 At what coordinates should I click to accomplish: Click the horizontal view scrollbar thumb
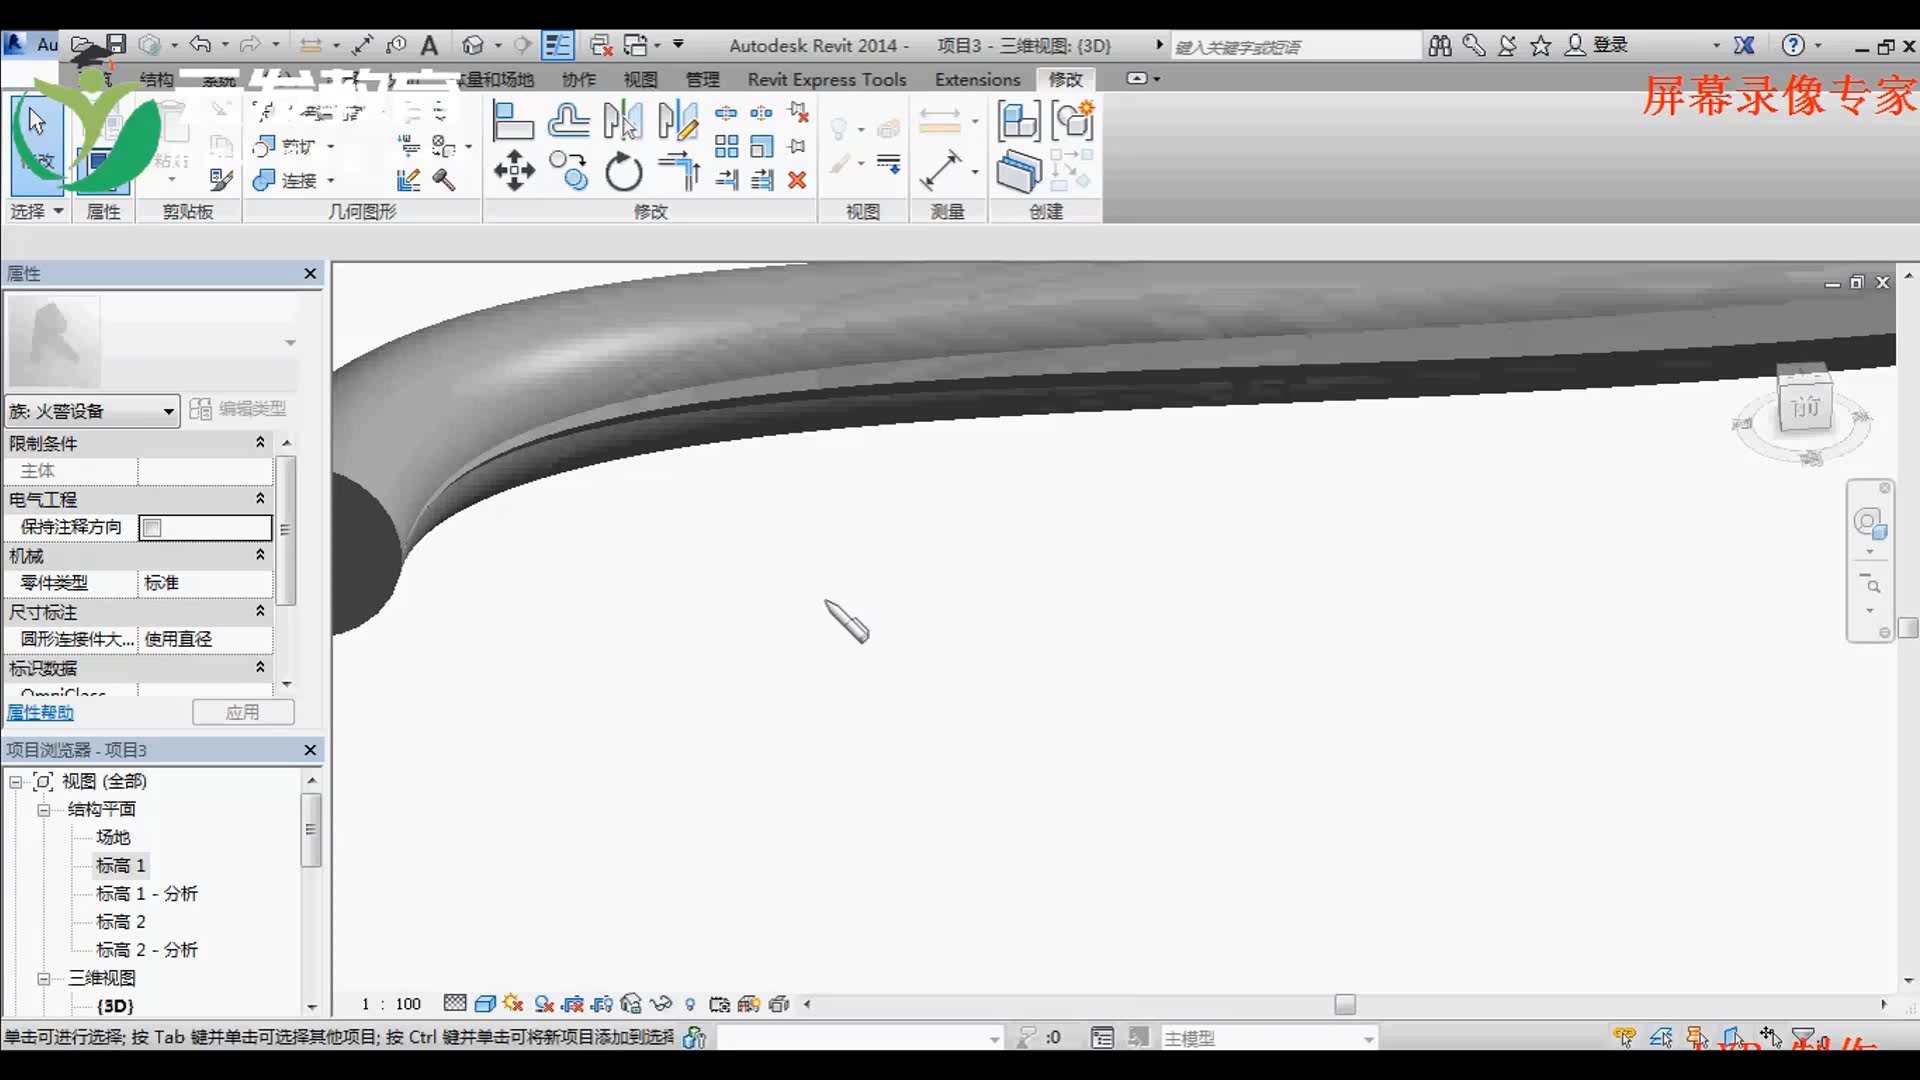pyautogui.click(x=1345, y=1004)
